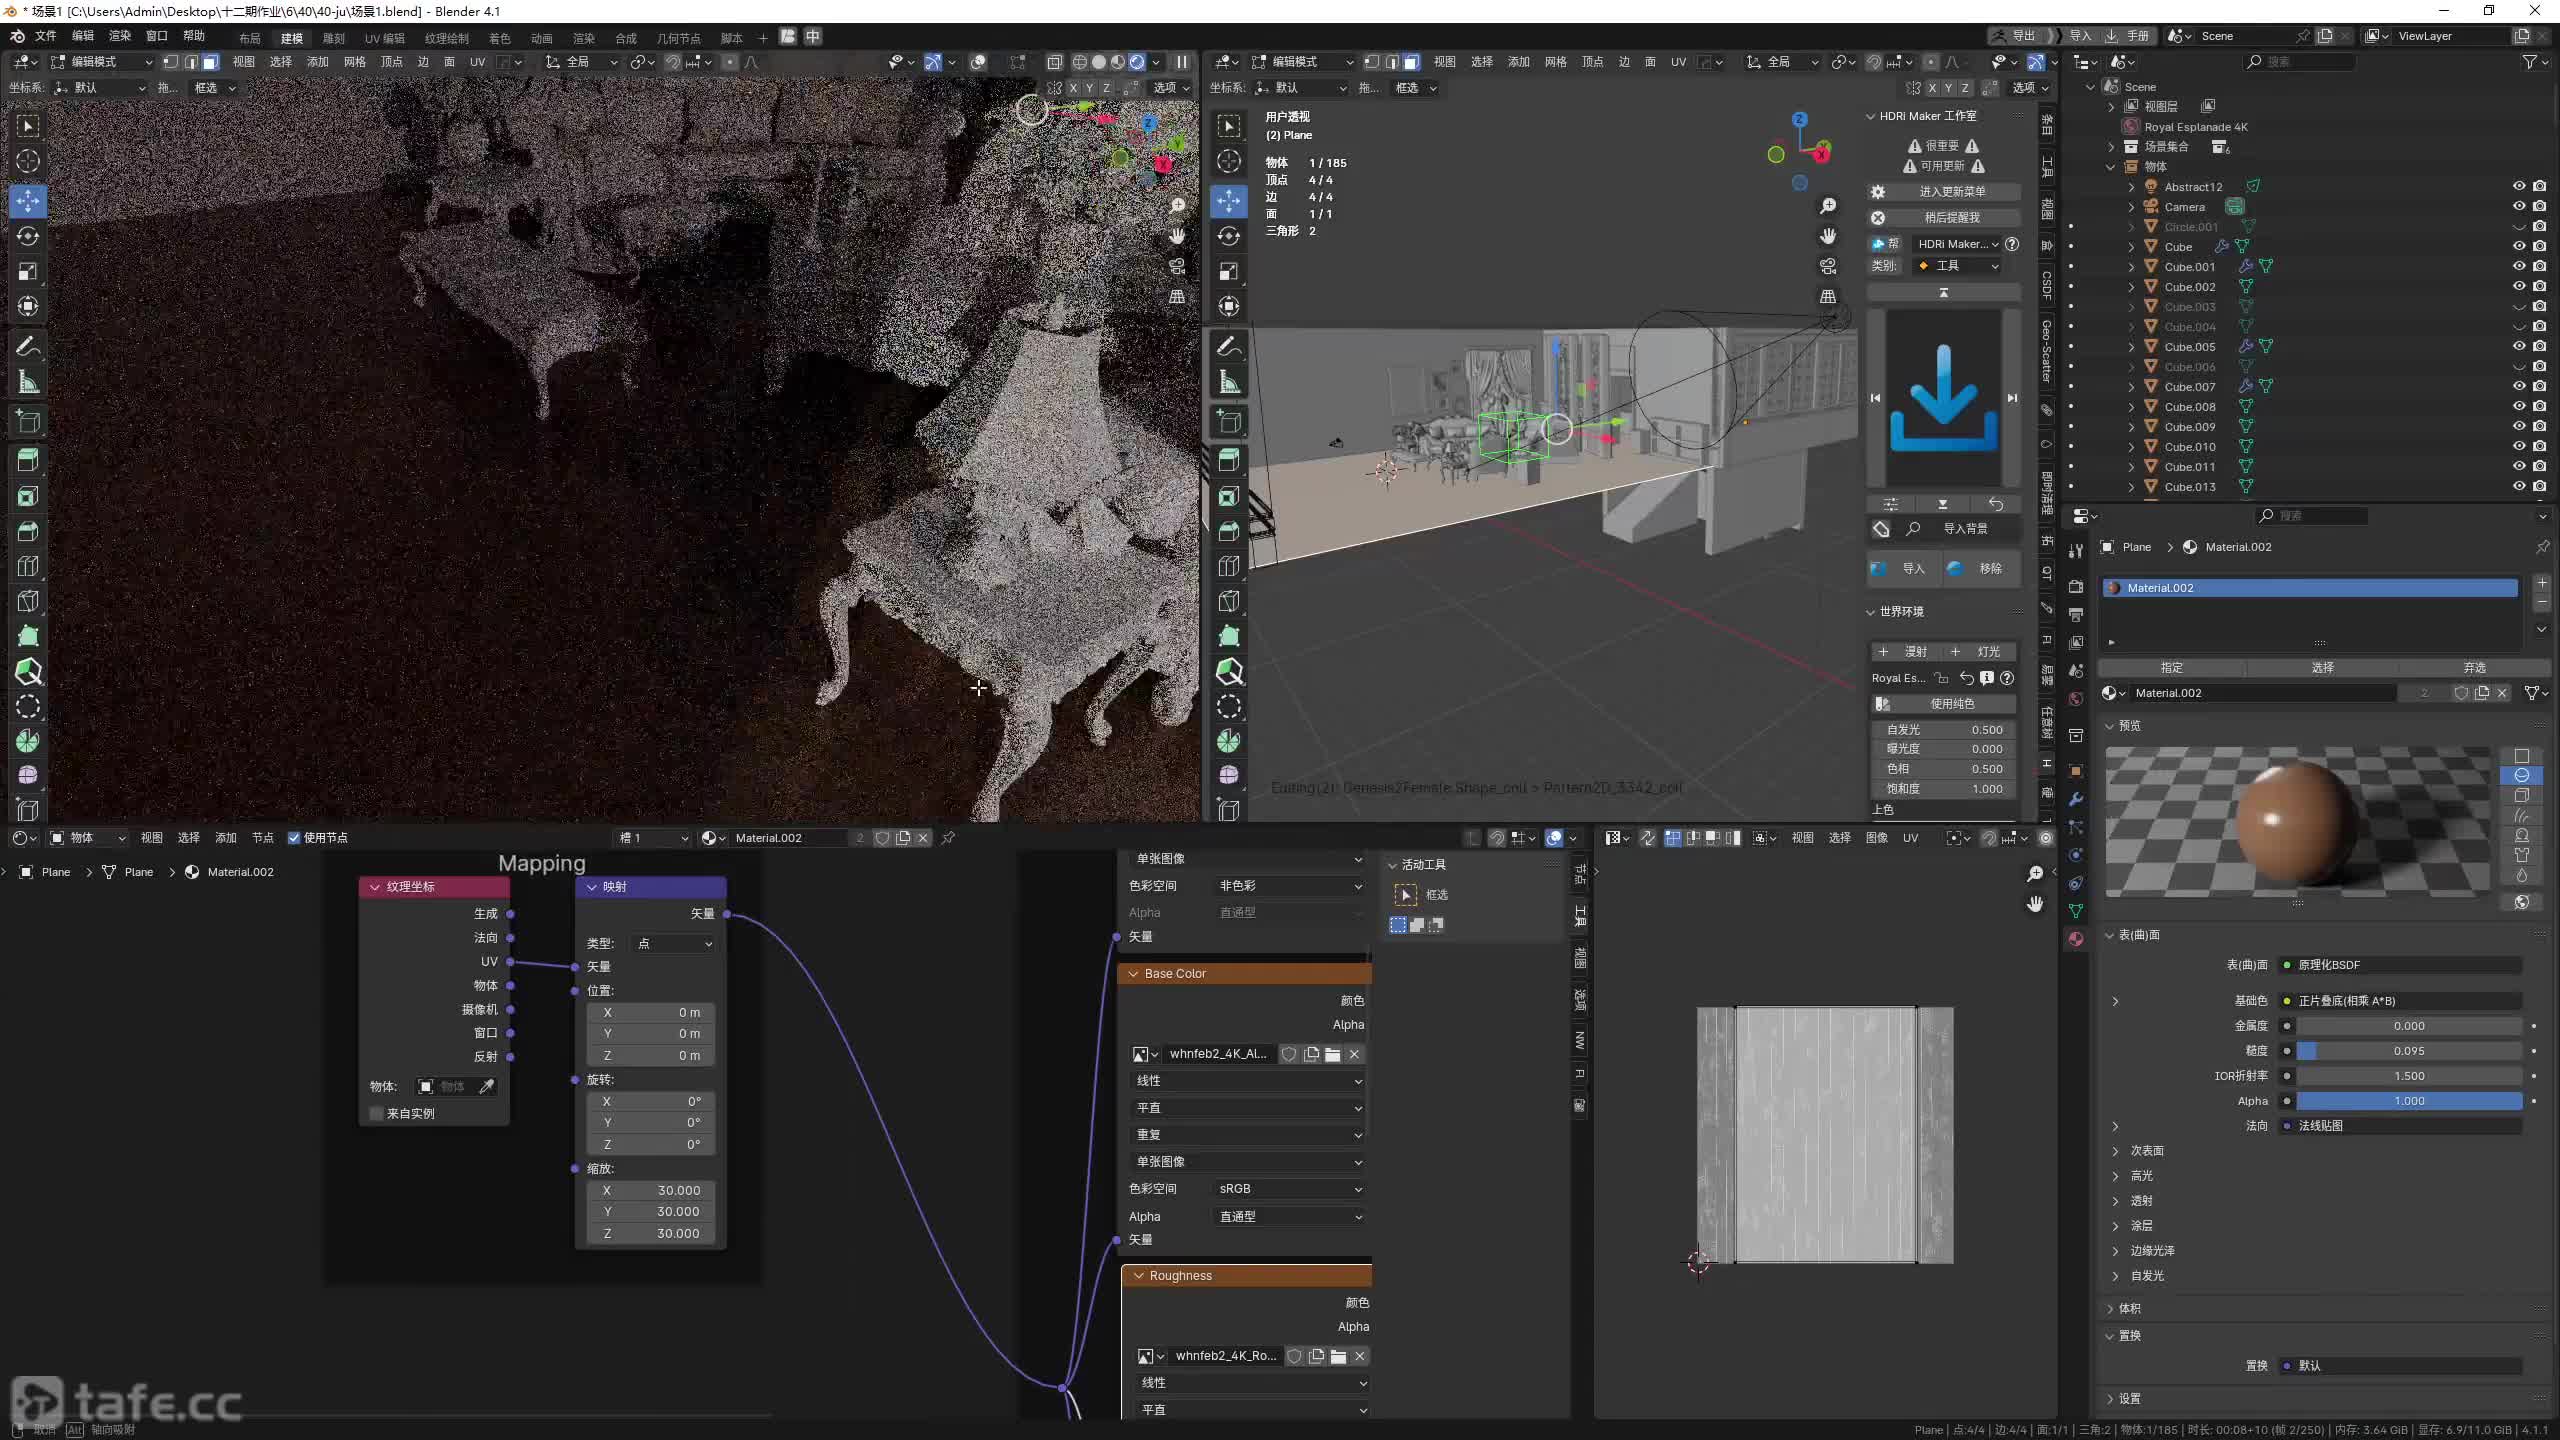Open the UV Editing workspace tab
Screen dimensions: 2560x1440
pyautogui.click(x=384, y=38)
